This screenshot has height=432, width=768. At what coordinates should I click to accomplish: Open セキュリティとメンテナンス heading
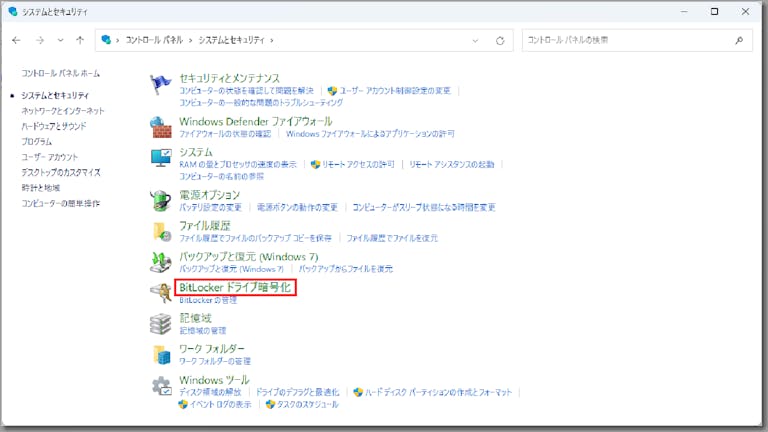coord(229,78)
